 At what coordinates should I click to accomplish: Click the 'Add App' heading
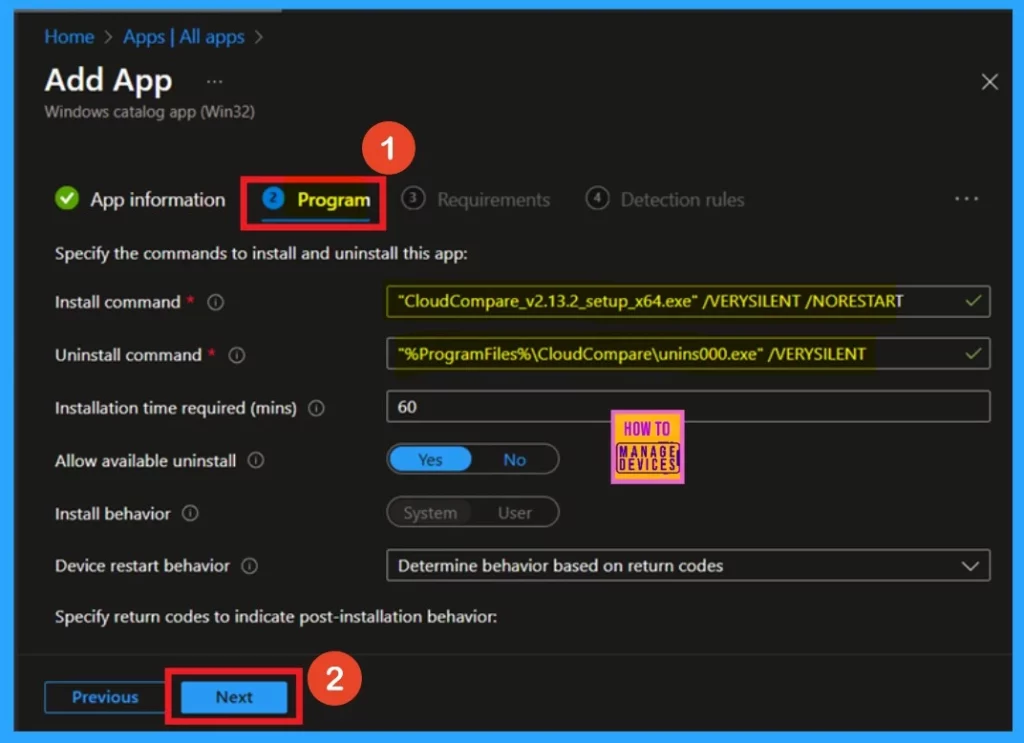pos(108,80)
